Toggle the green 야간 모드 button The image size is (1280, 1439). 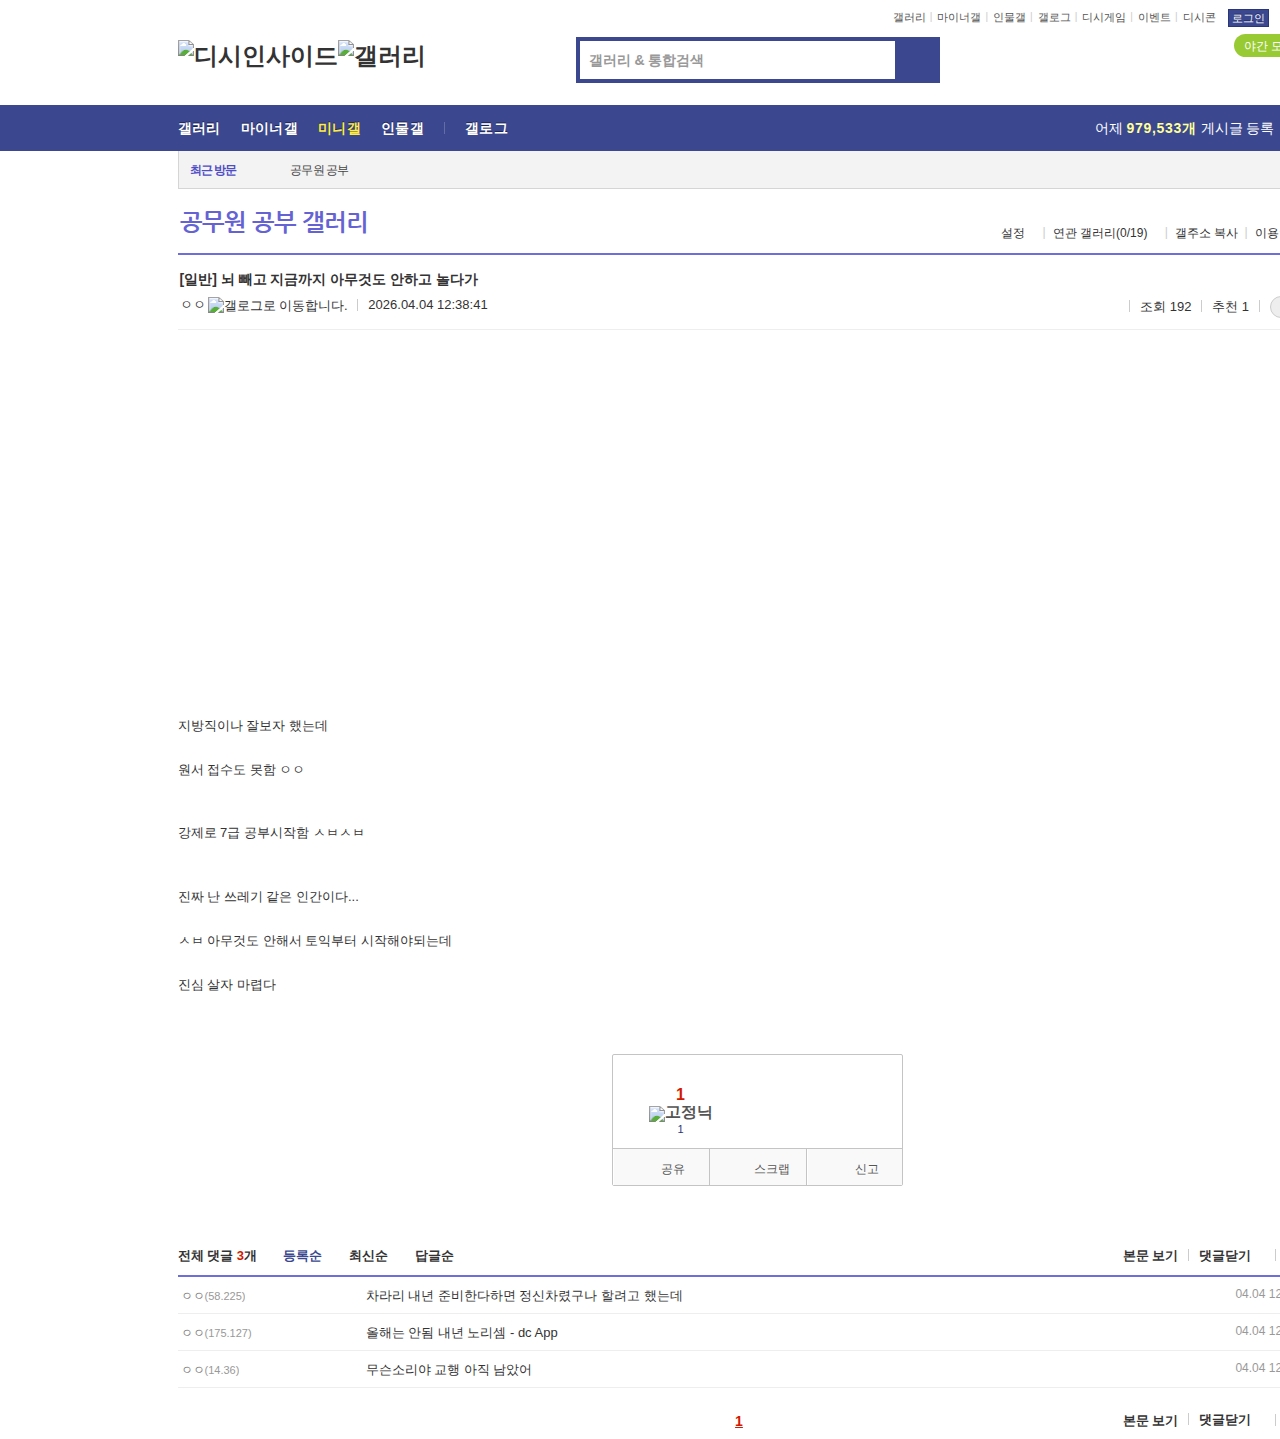tap(1258, 46)
